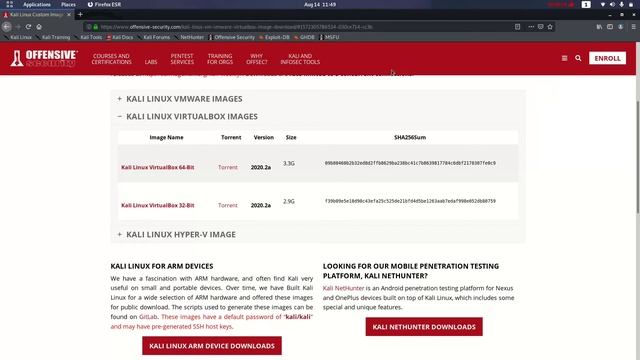Click the 3.3G size cell
The width and height of the screenshot is (640, 360).
pyautogui.click(x=289, y=163)
